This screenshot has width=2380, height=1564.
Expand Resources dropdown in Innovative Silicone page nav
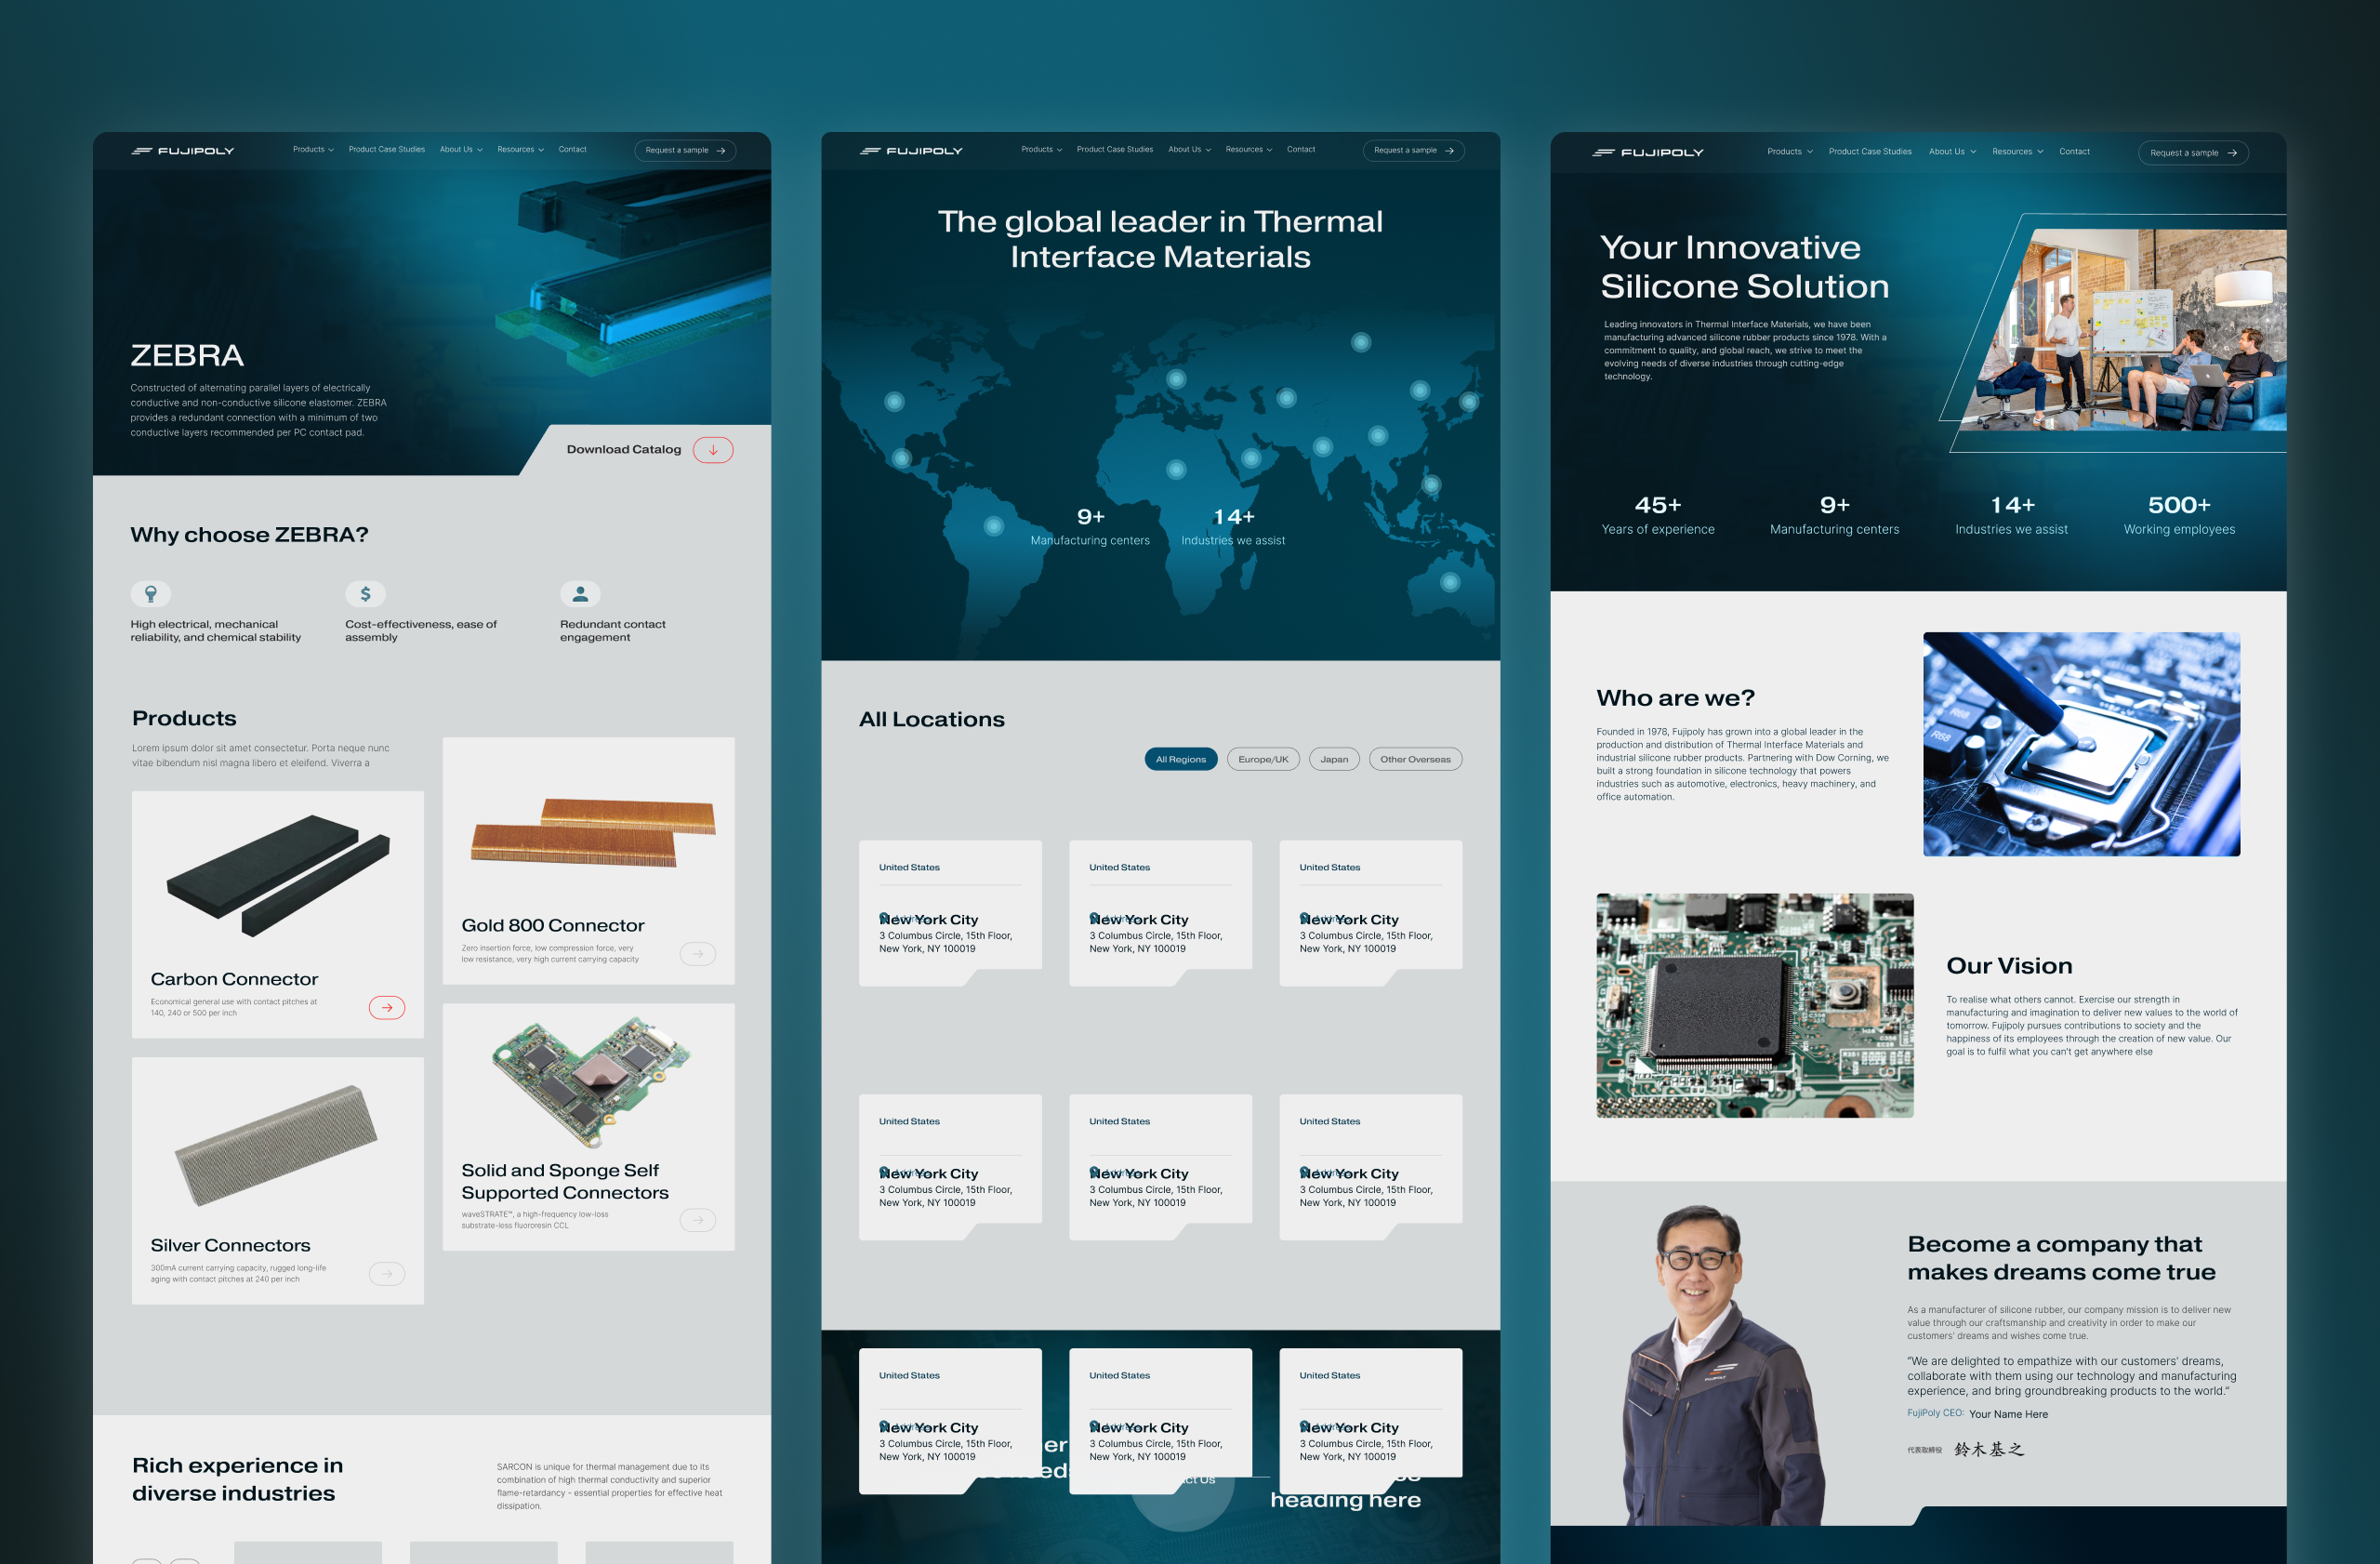pyautogui.click(x=2017, y=152)
